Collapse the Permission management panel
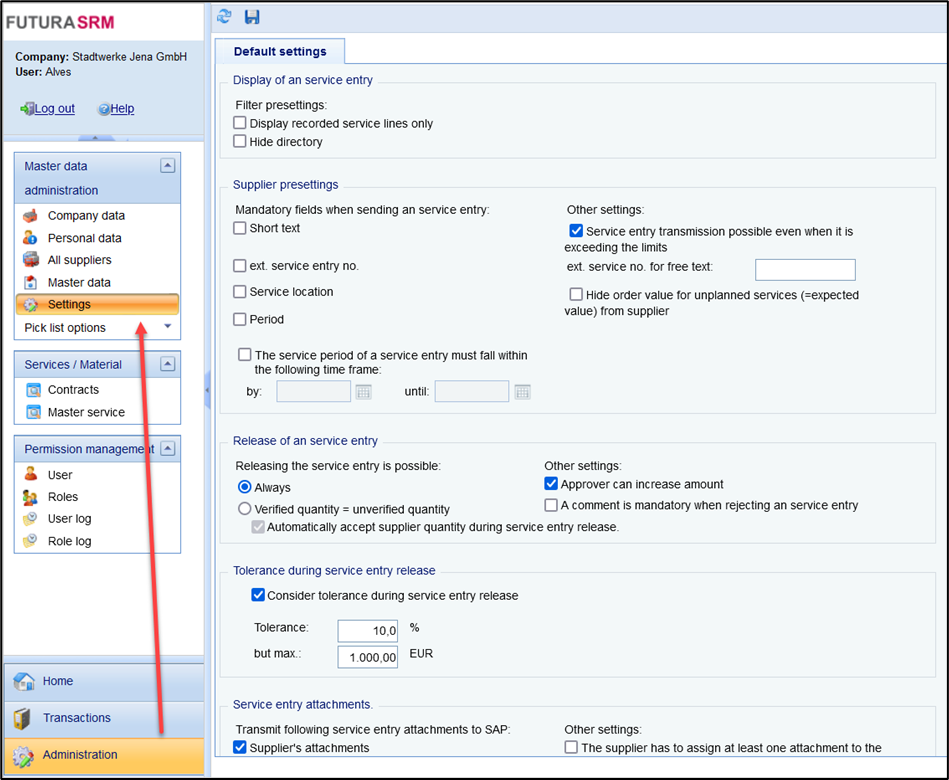 point(167,449)
